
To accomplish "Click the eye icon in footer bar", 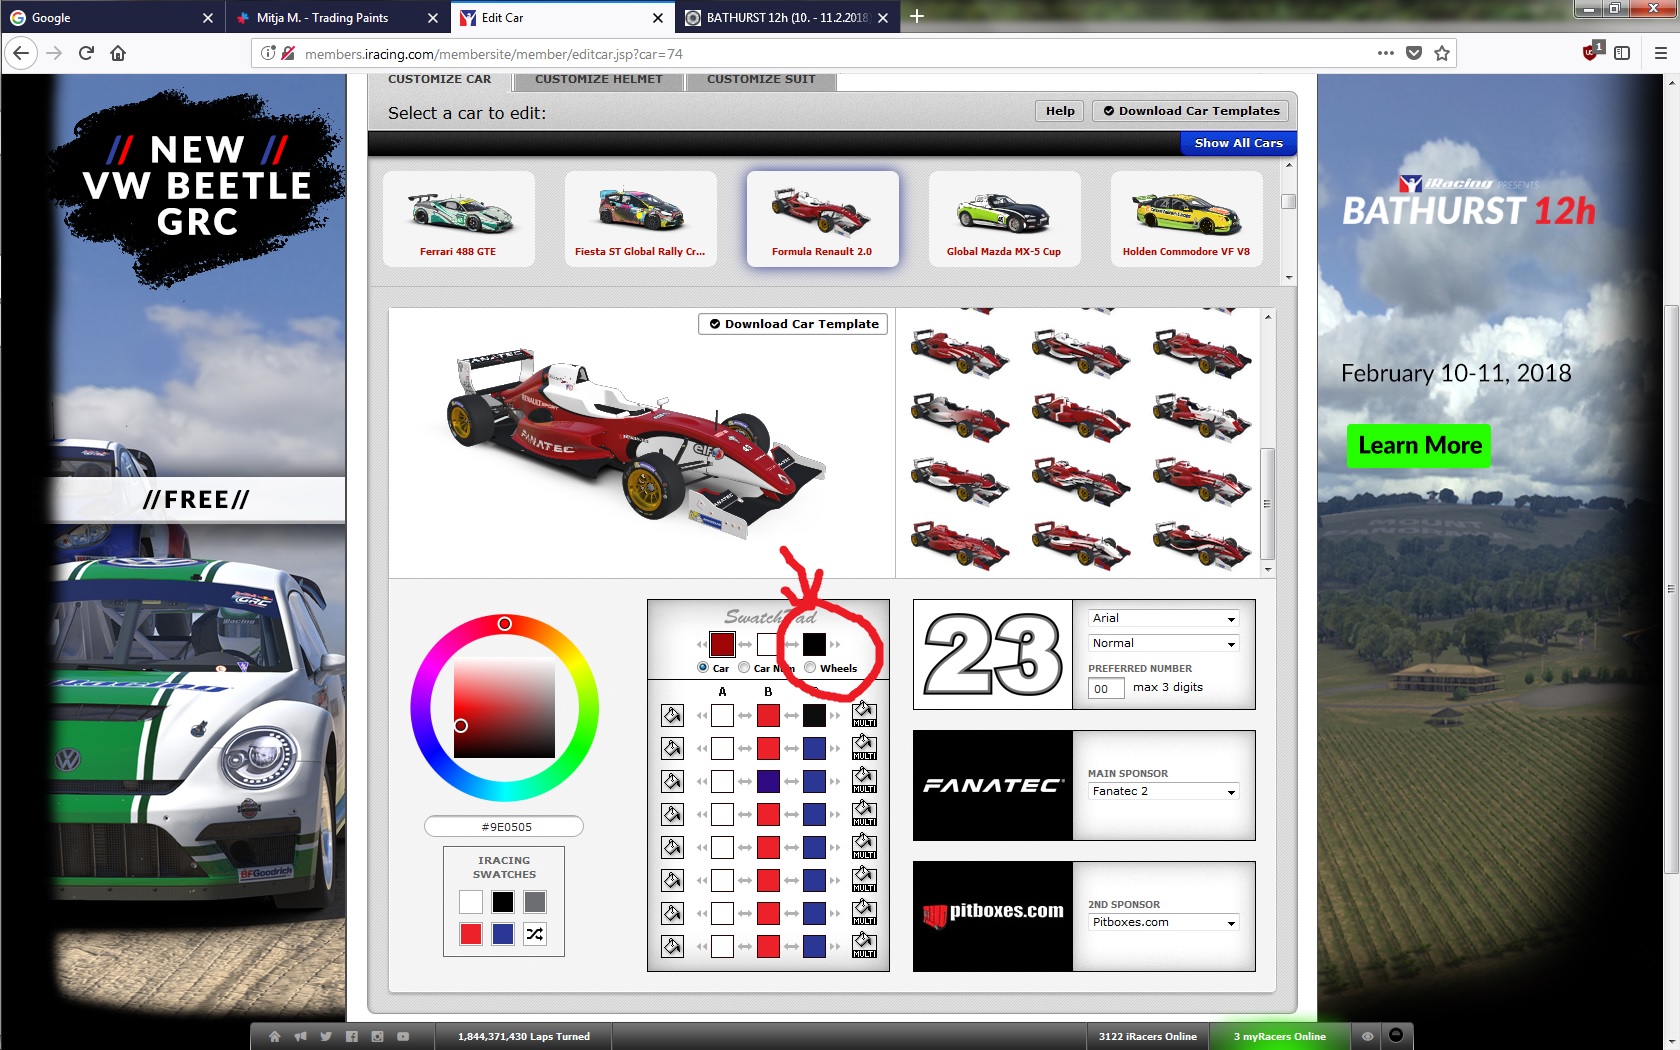I will coord(1367,1037).
